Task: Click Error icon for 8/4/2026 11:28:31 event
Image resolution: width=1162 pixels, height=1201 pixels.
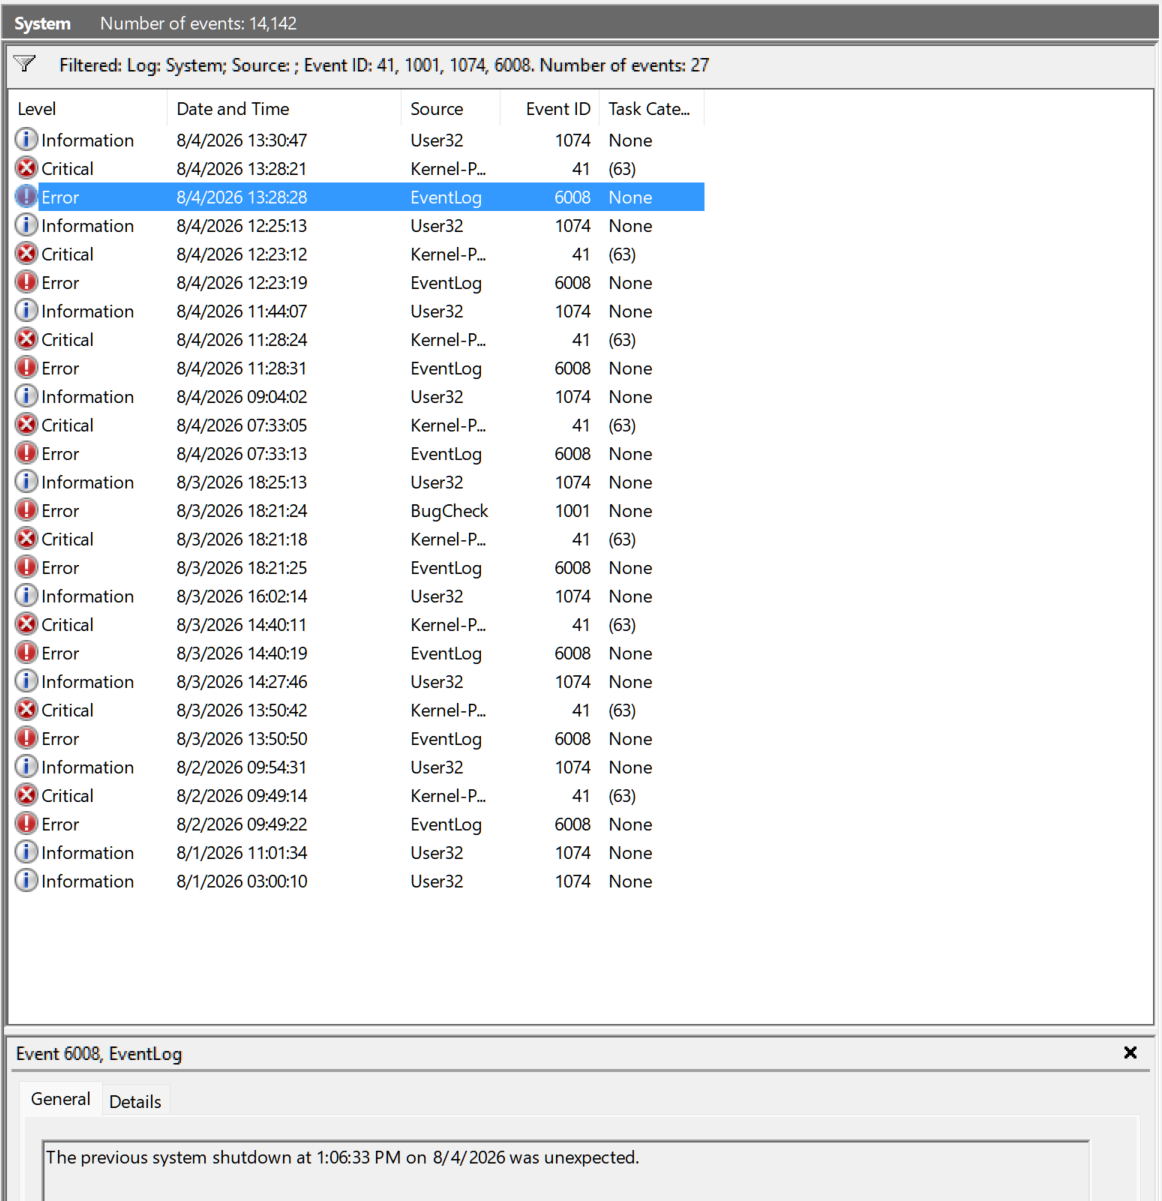Action: pyautogui.click(x=27, y=367)
